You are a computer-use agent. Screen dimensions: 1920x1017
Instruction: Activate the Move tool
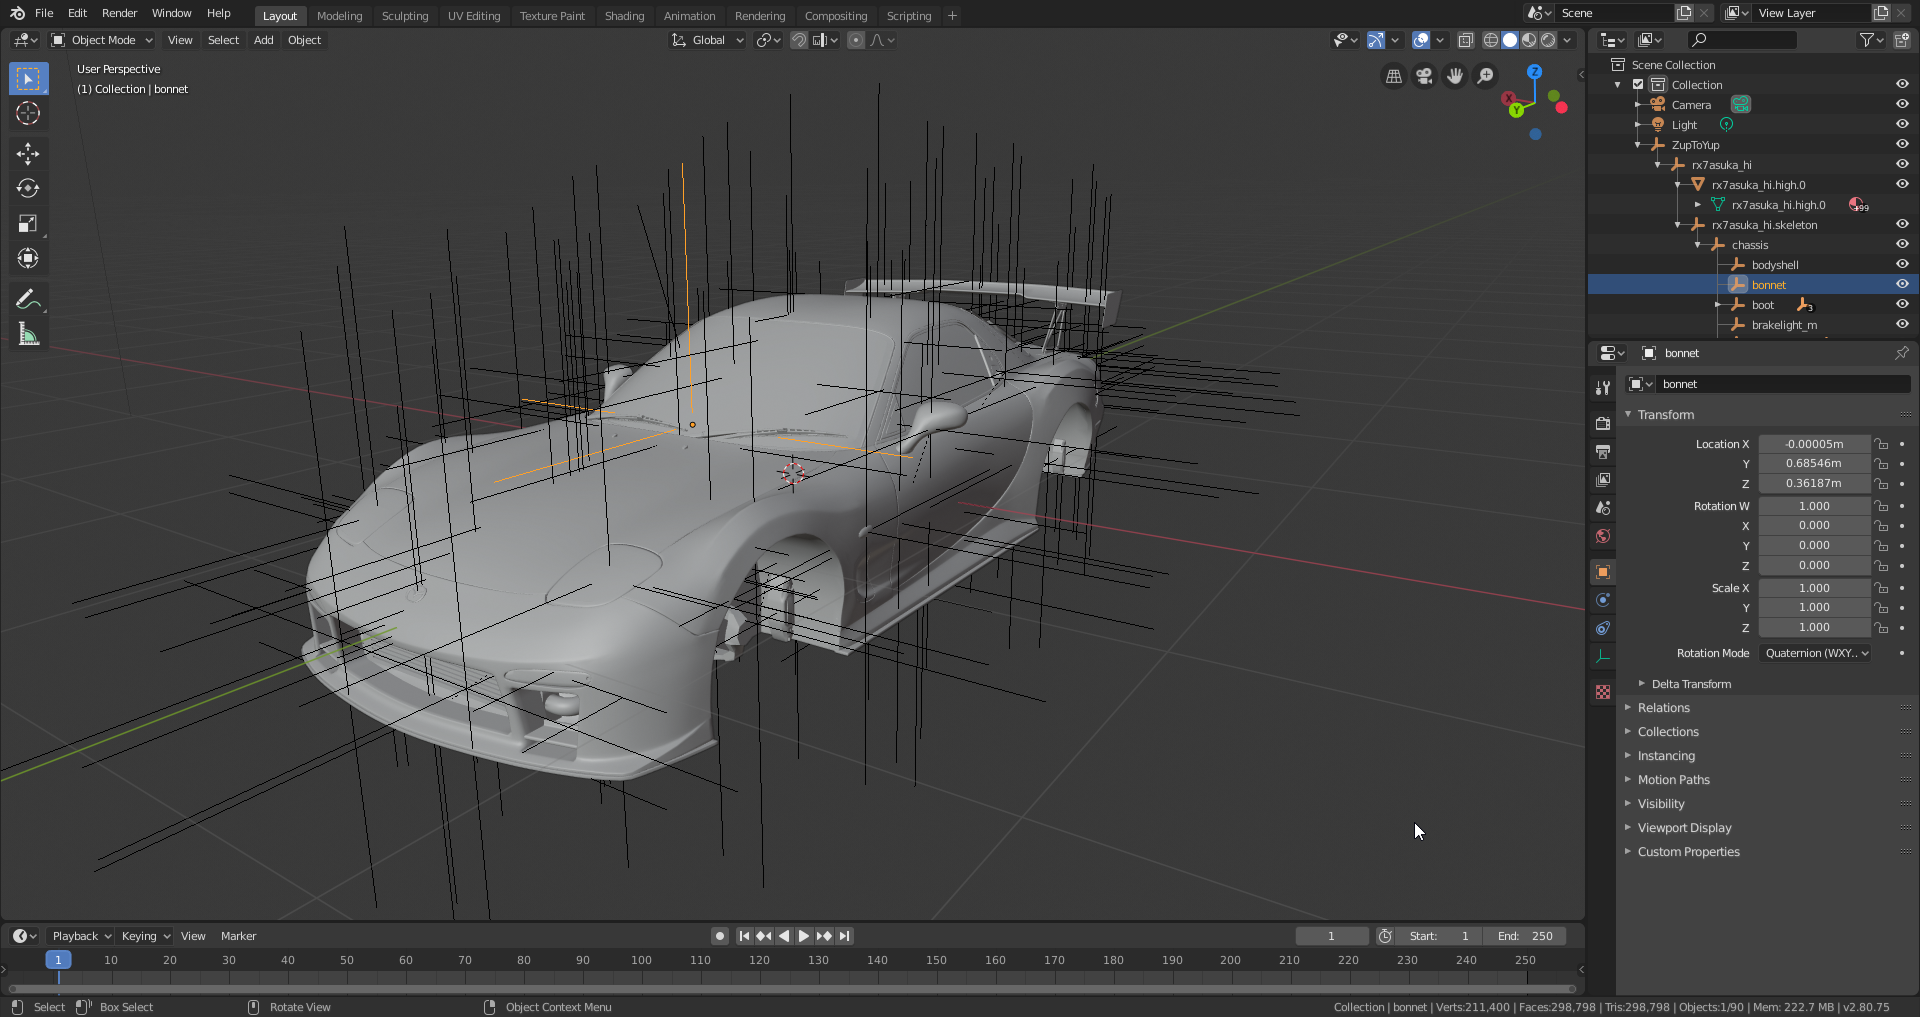(x=28, y=153)
